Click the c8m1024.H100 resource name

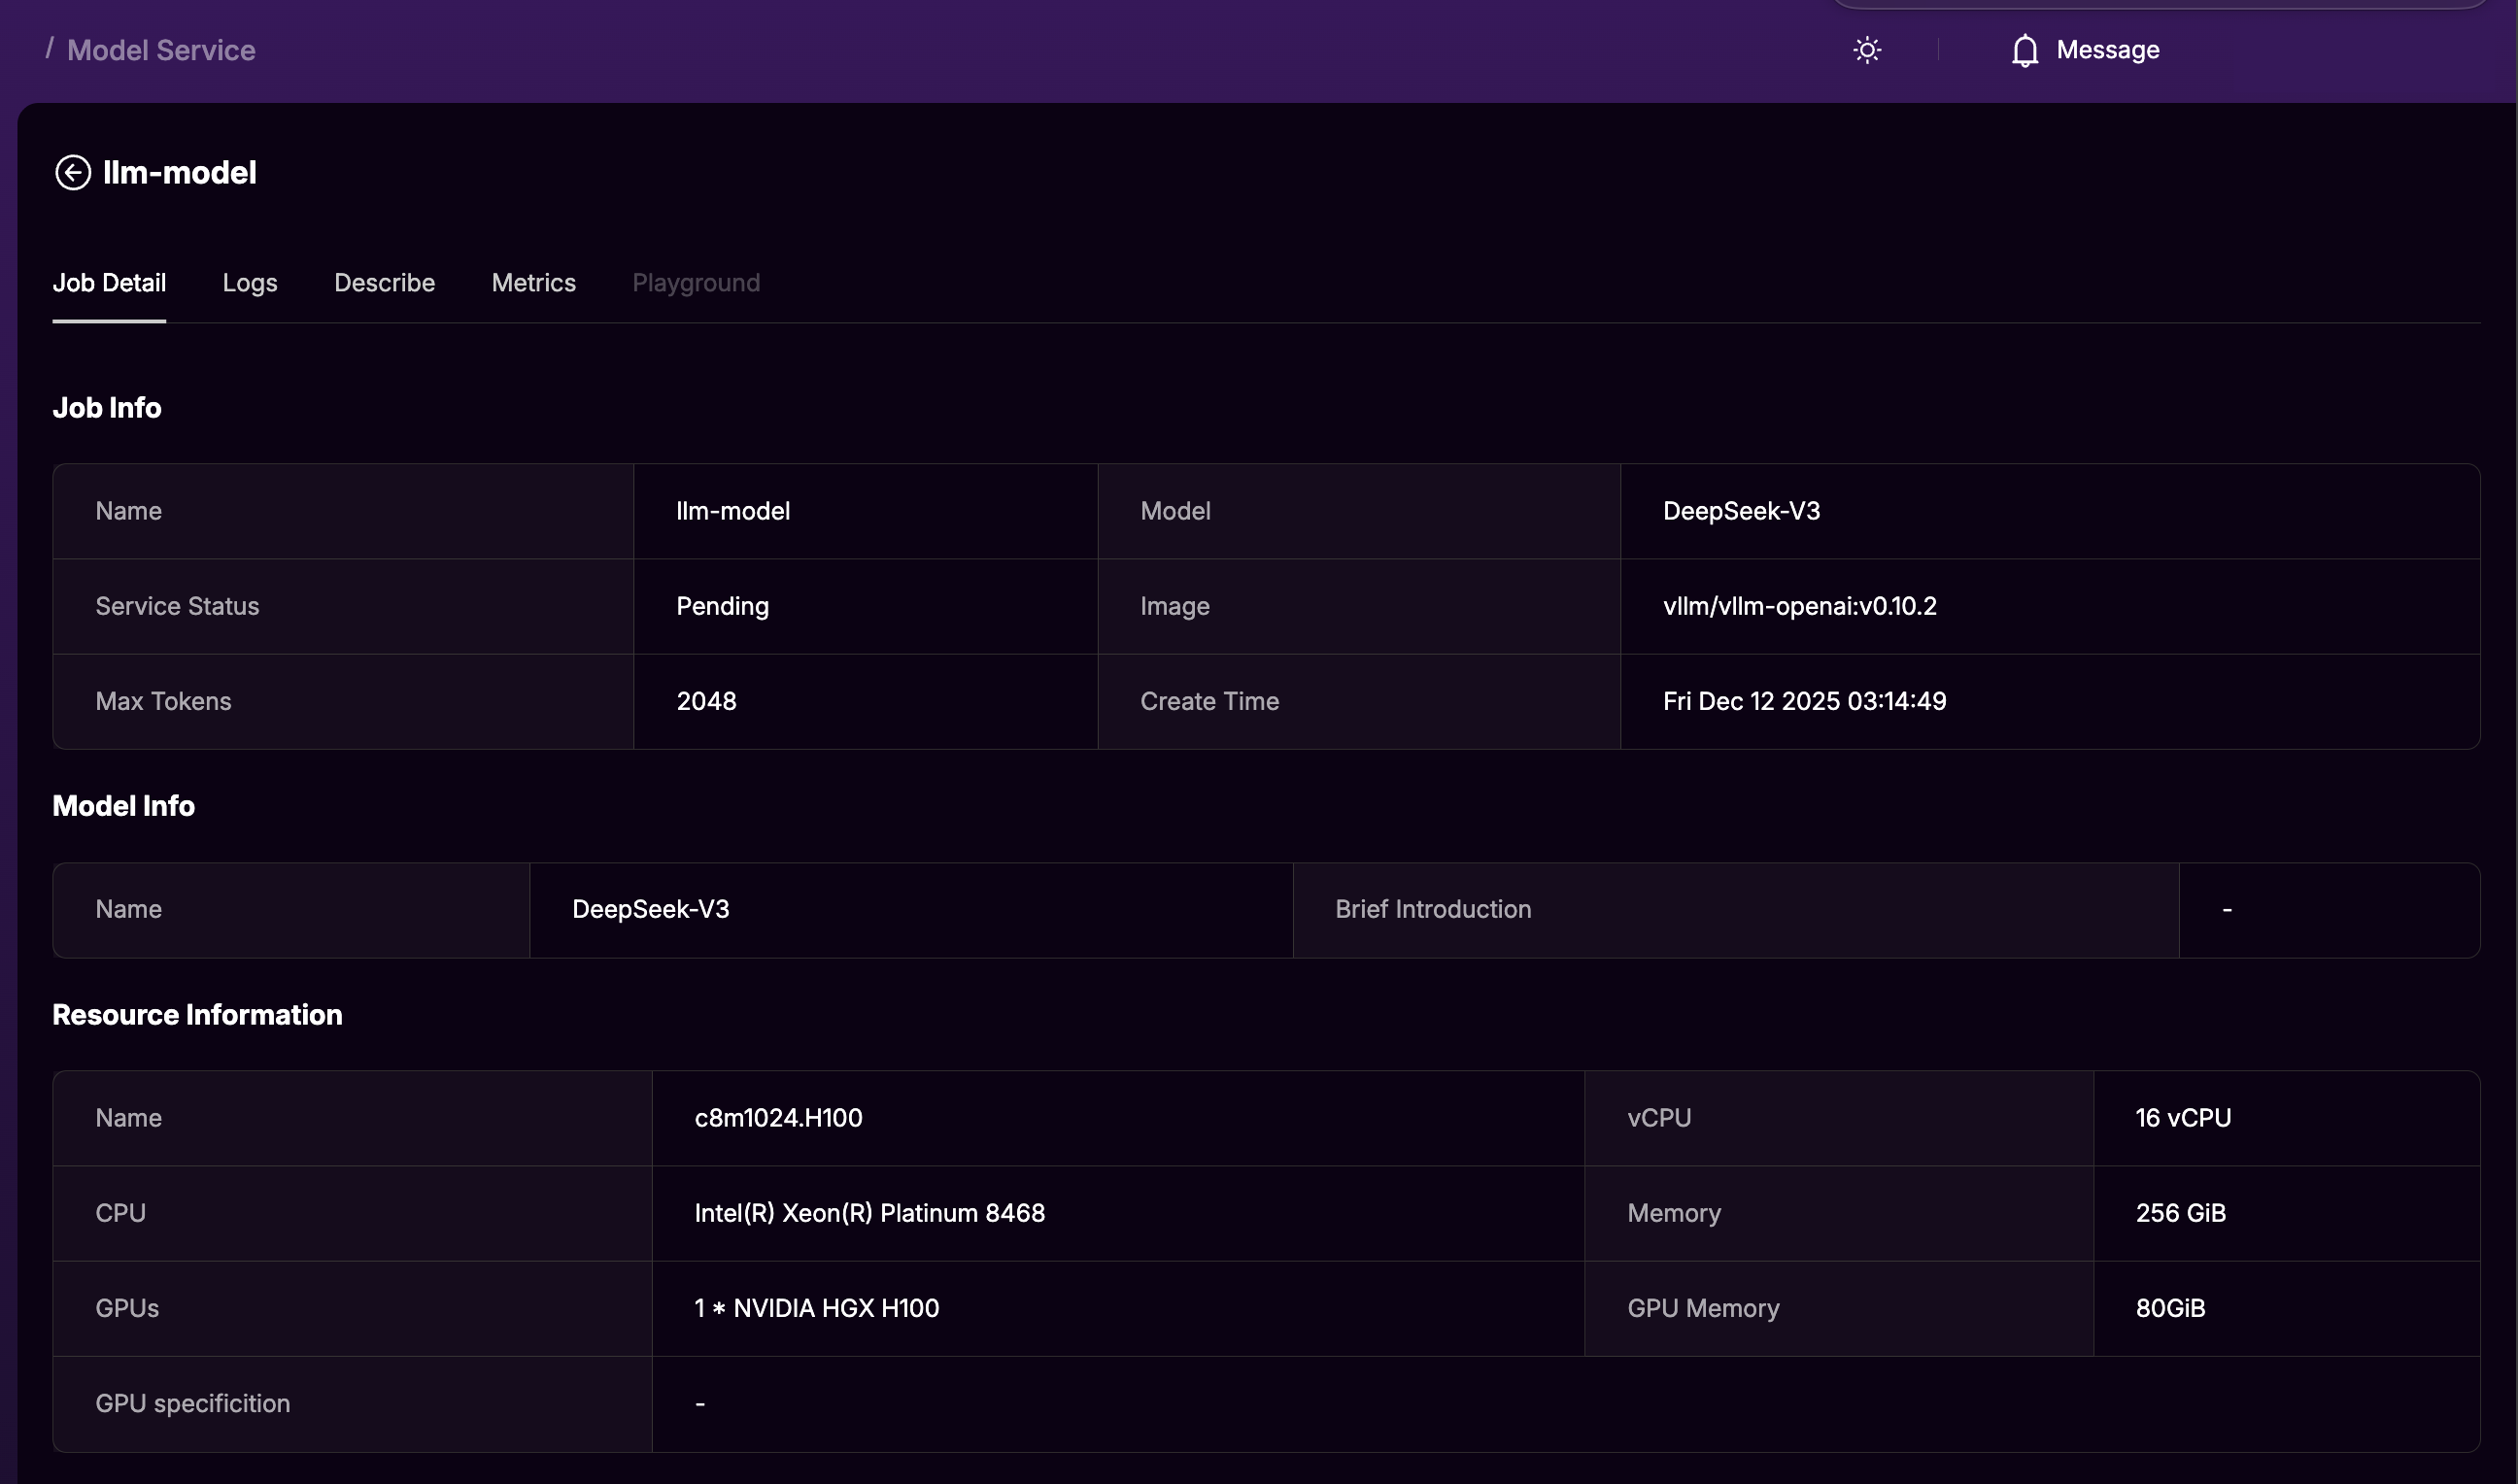tap(778, 1118)
